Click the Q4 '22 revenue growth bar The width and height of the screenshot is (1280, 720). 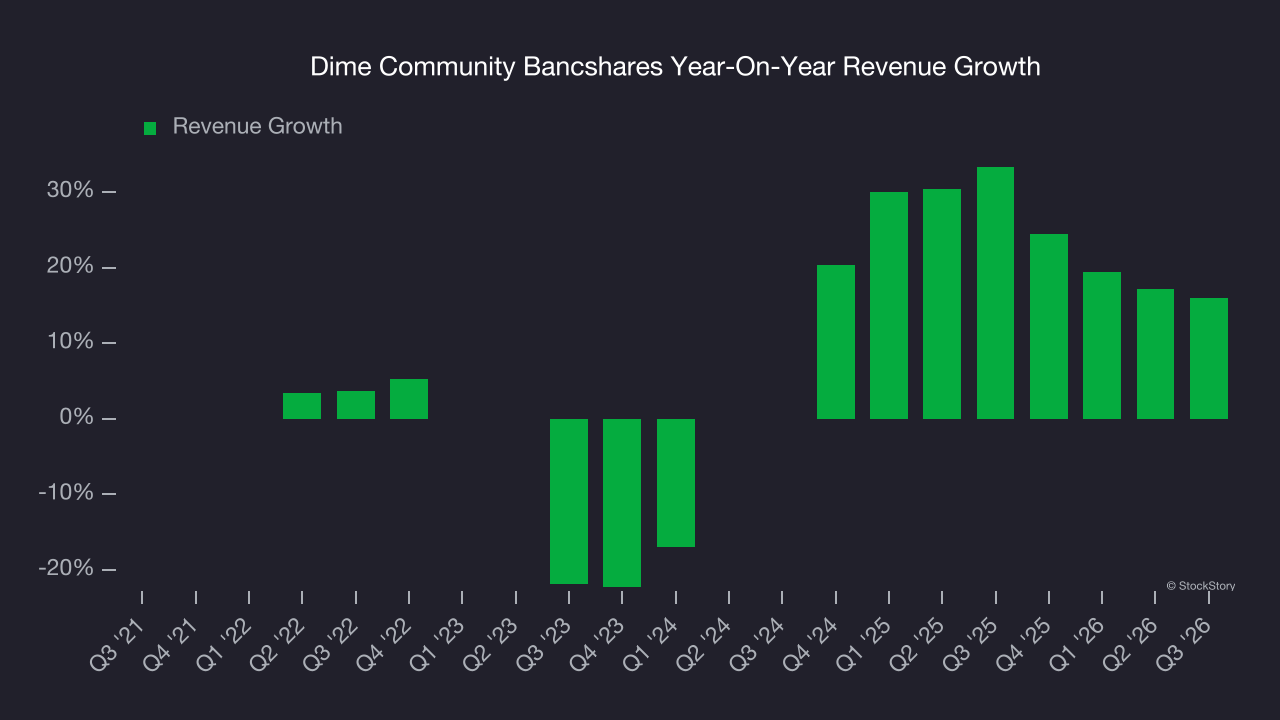tap(409, 399)
